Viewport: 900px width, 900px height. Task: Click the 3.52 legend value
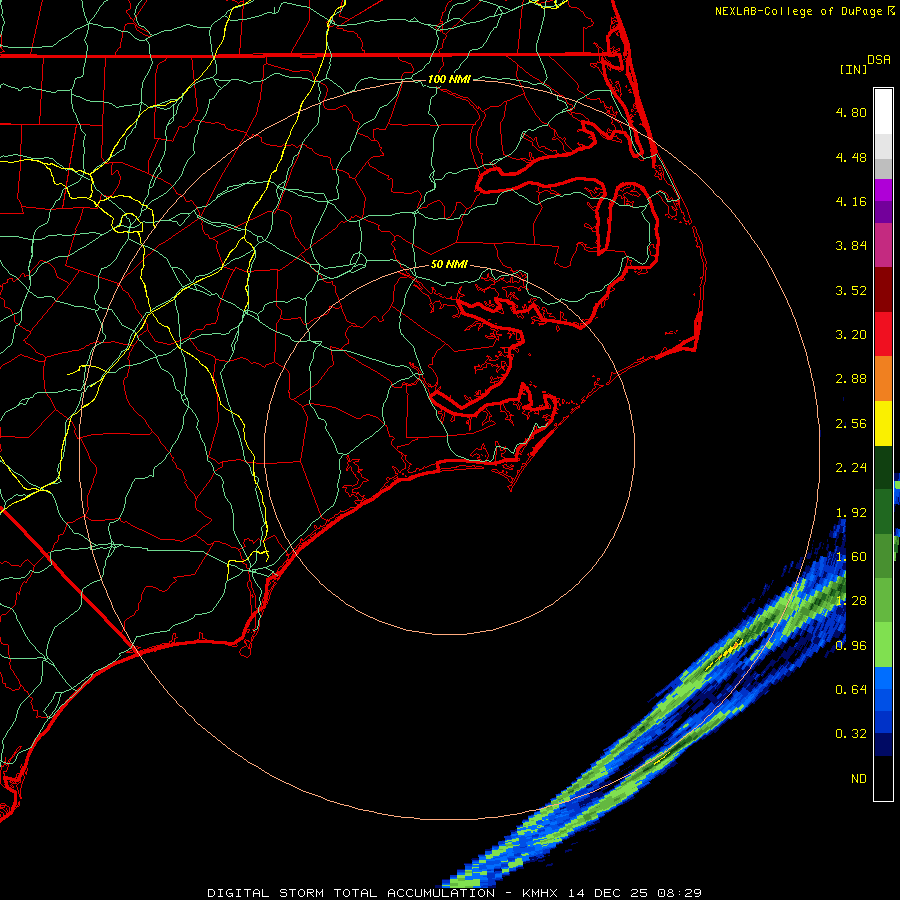click(851, 290)
